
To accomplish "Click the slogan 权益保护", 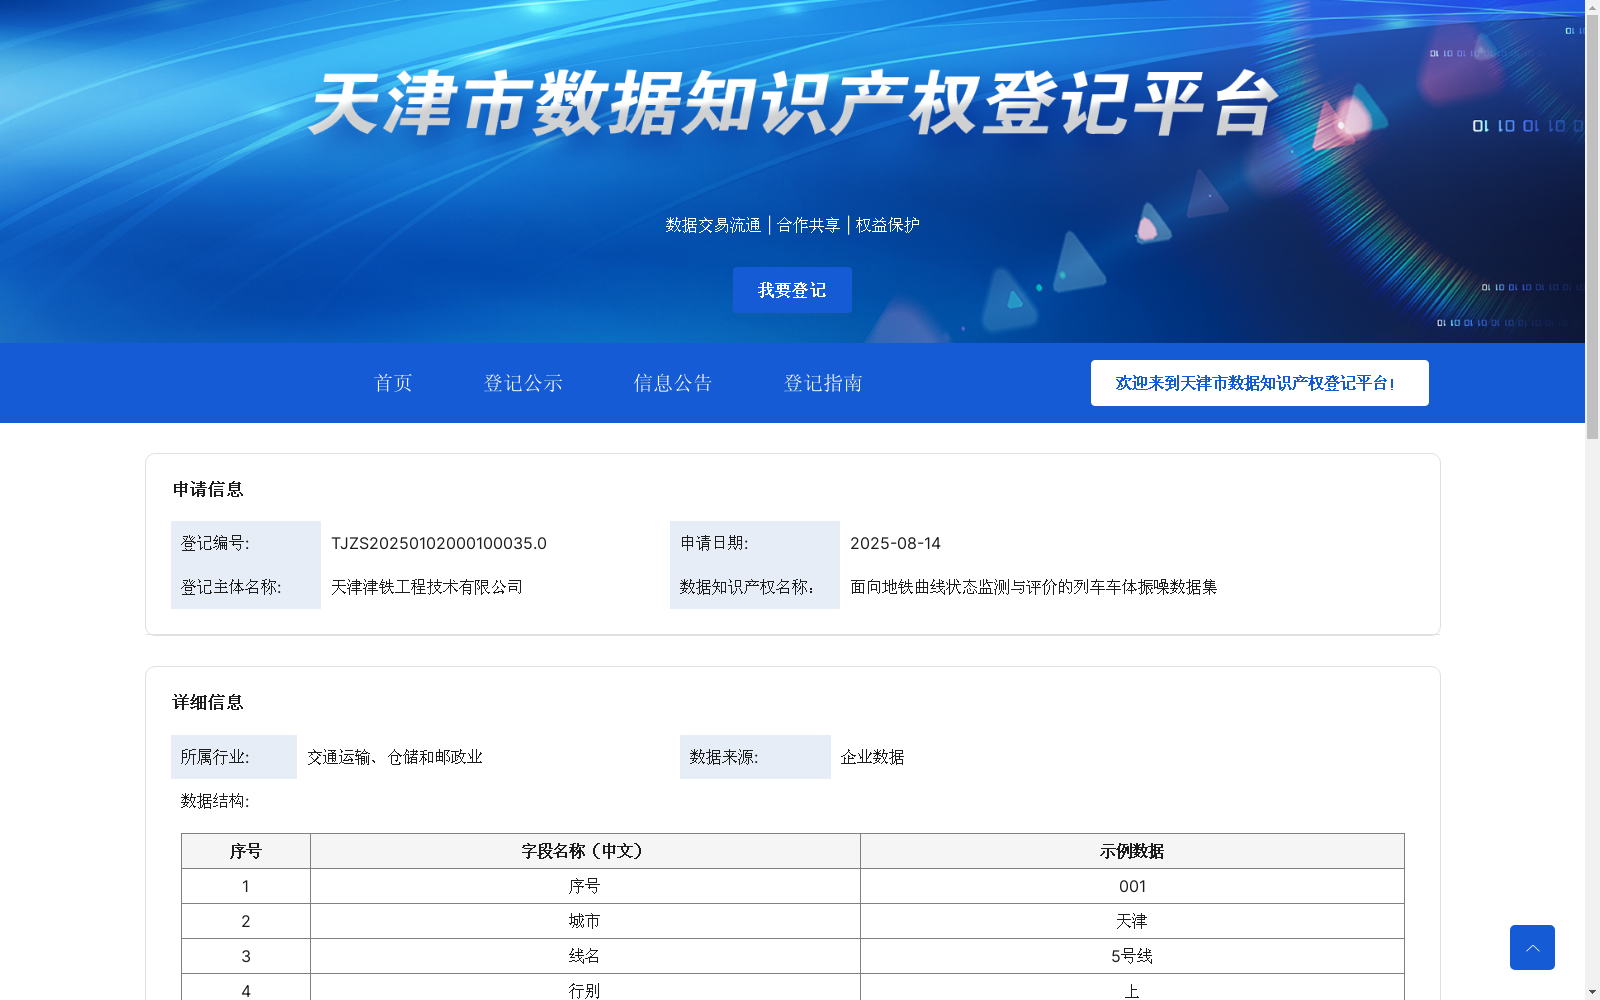I will click(x=888, y=225).
